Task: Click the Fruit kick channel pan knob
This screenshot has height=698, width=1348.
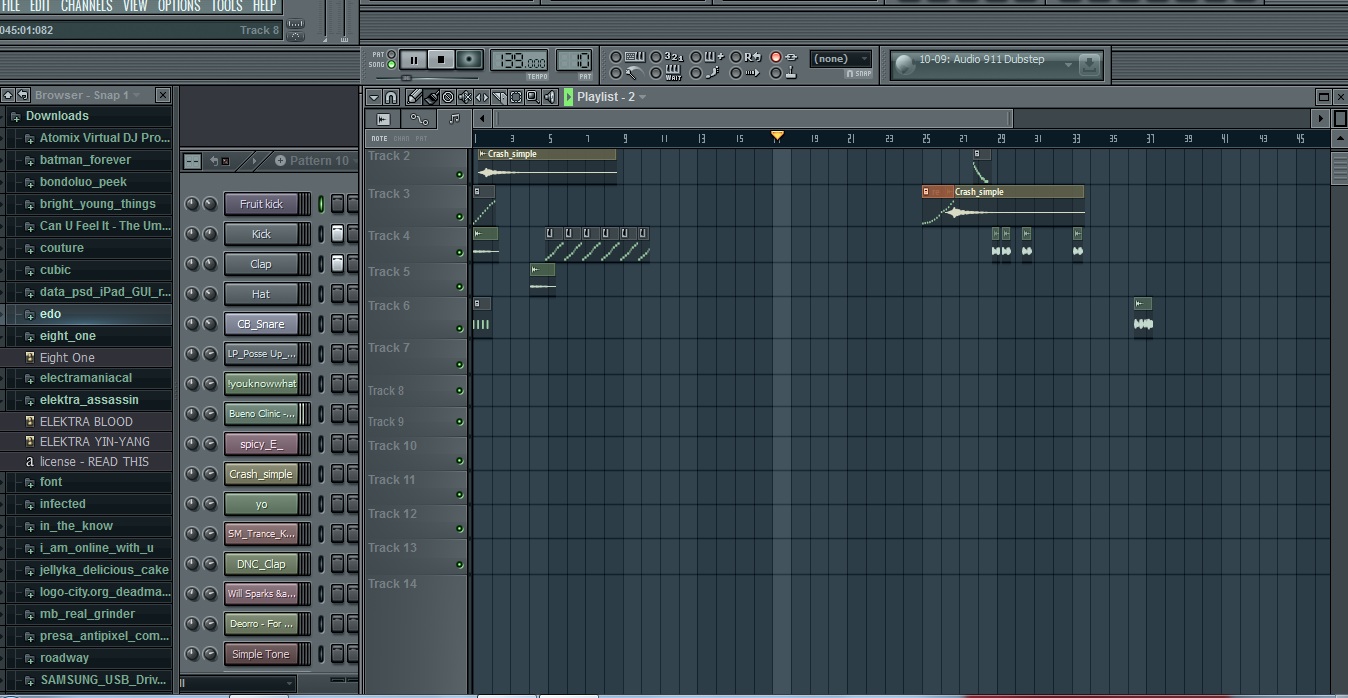Action: pyautogui.click(x=193, y=204)
